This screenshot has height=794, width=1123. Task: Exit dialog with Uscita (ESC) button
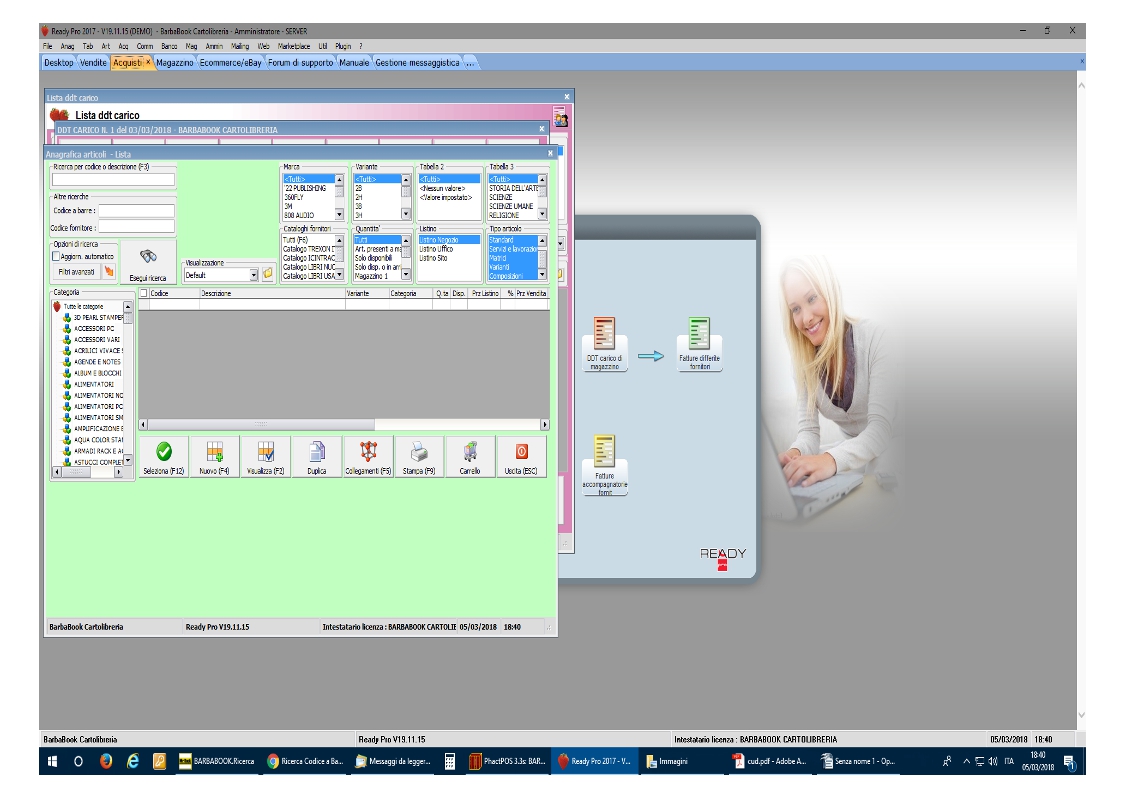click(521, 457)
